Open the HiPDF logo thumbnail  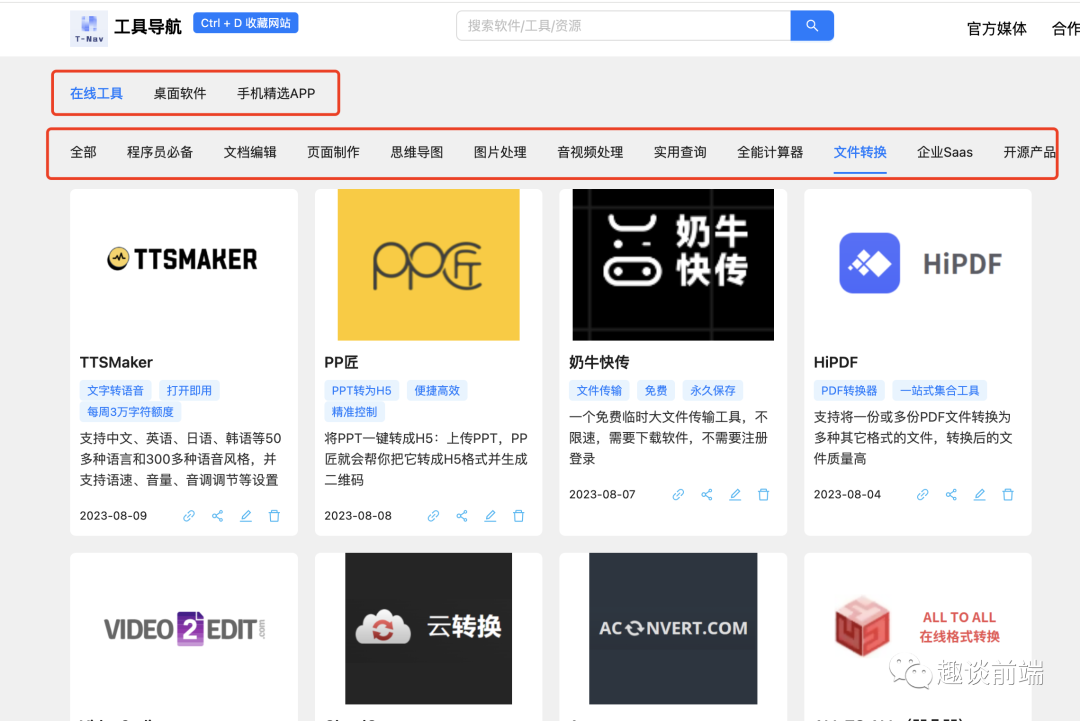point(918,263)
